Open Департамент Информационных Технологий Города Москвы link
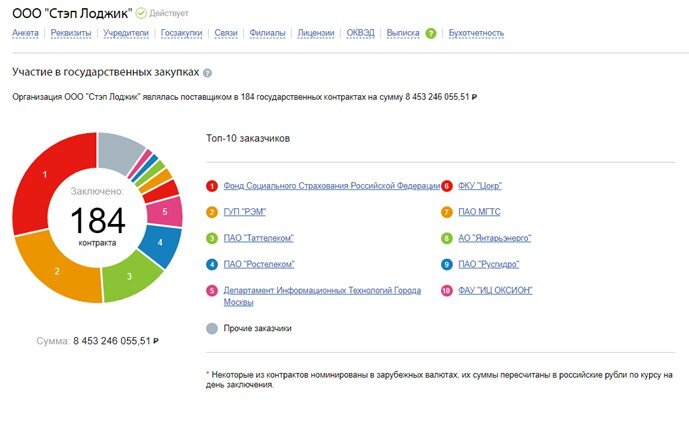689x421 pixels. click(x=322, y=296)
